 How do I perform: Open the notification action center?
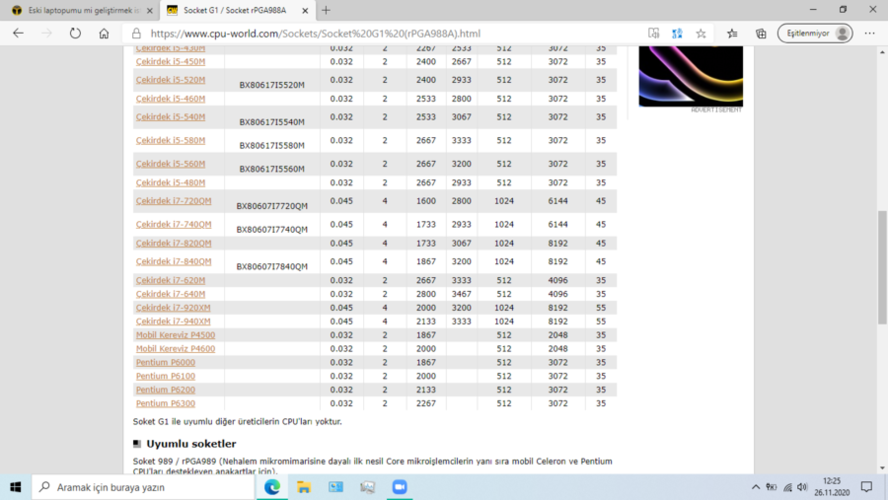point(866,487)
